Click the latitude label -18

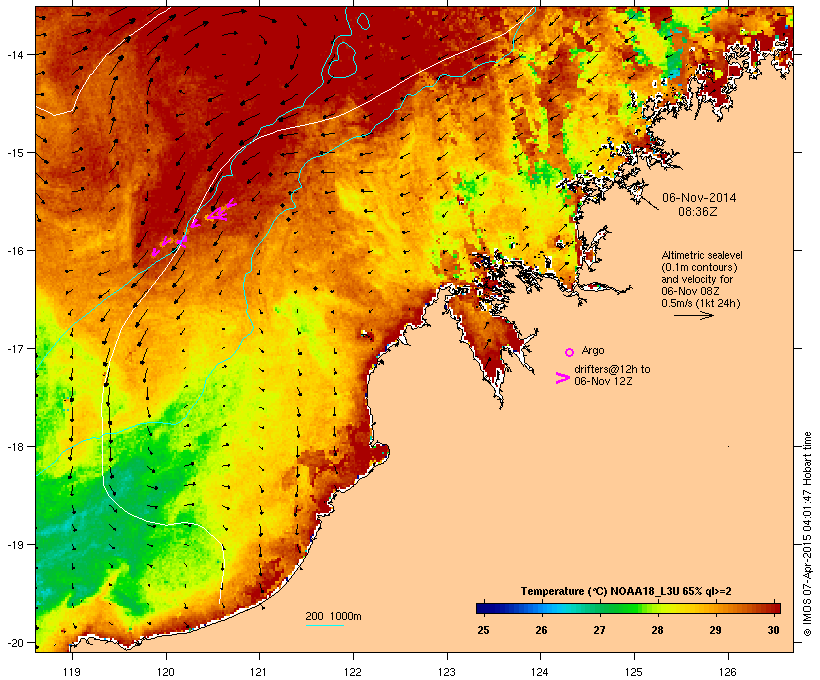(x=15, y=447)
